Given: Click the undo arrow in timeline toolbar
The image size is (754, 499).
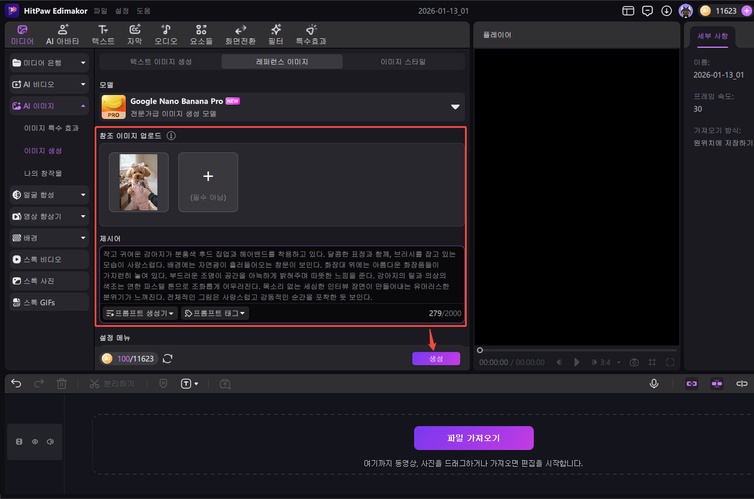Looking at the screenshot, I should click(x=16, y=384).
